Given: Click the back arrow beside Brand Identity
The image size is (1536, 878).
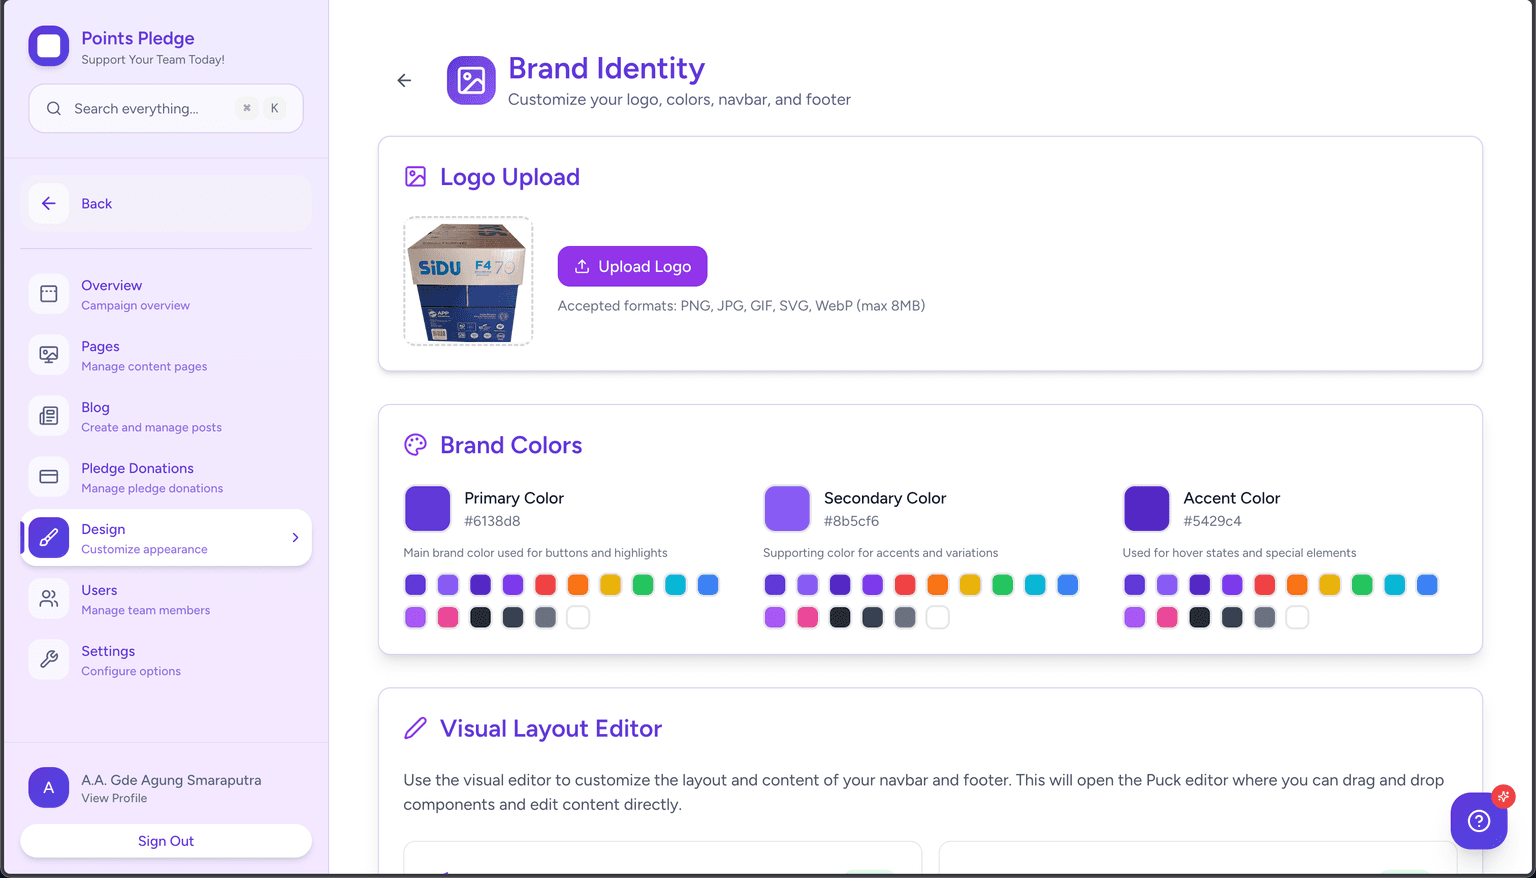Looking at the screenshot, I should coord(404,81).
